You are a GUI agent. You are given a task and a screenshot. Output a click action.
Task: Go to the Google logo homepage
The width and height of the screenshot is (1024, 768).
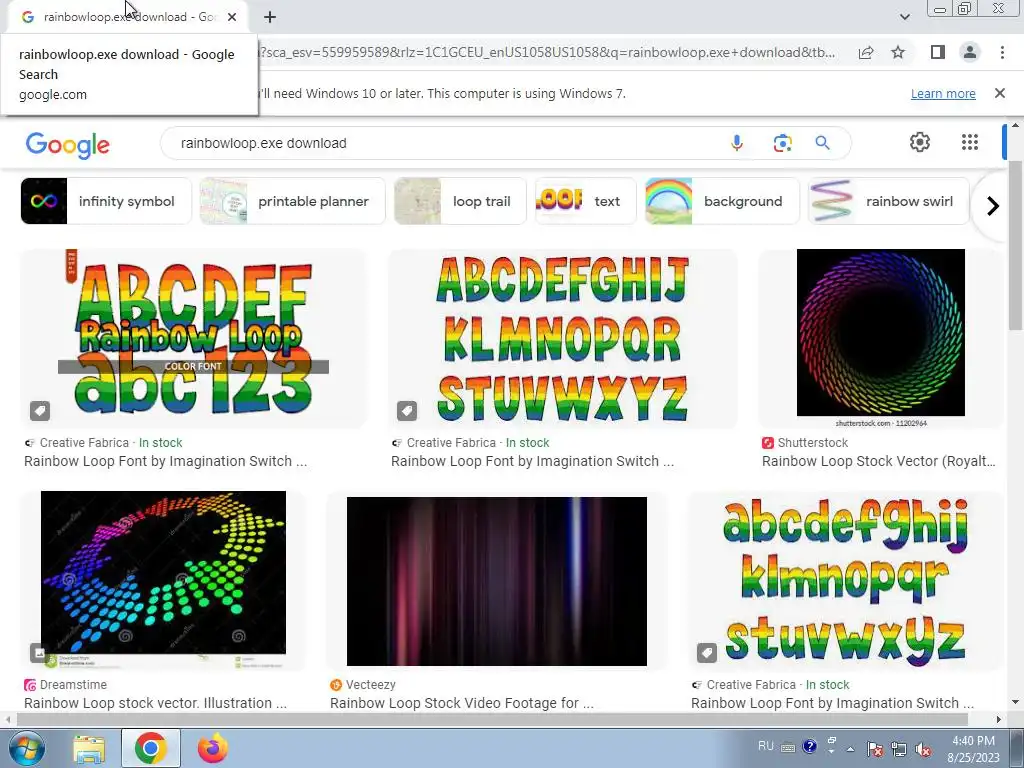tap(68, 144)
